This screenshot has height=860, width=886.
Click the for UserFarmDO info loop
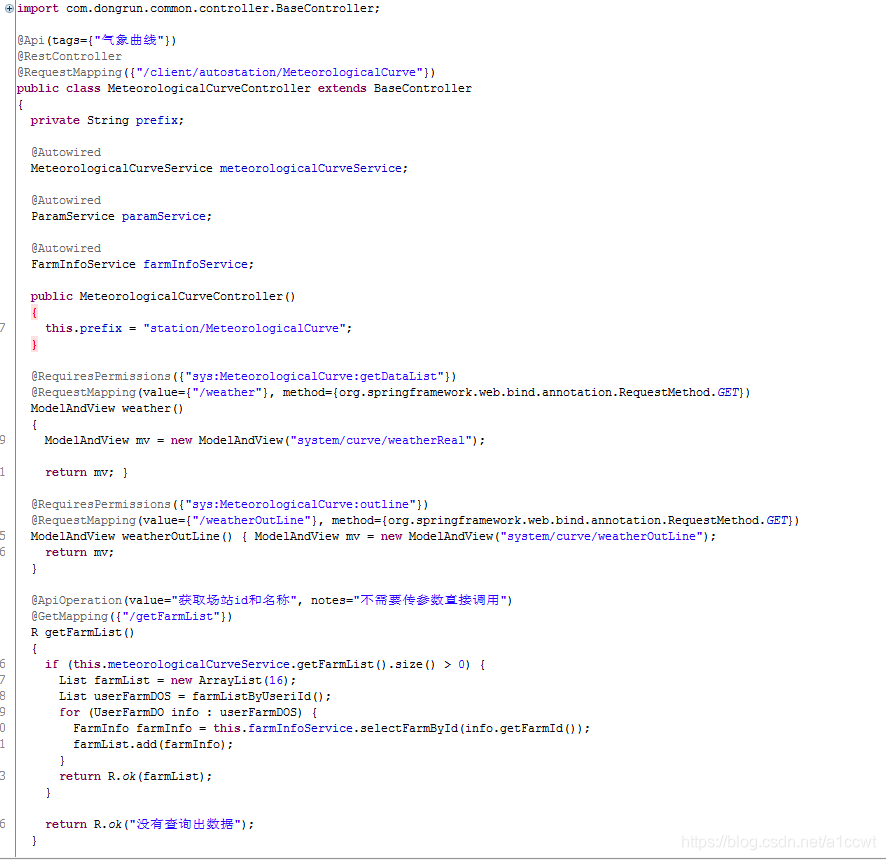coord(188,713)
